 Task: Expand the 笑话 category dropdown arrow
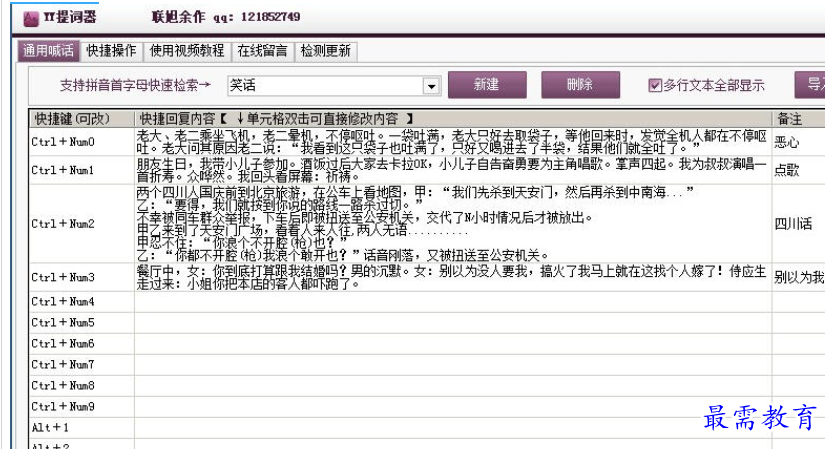pos(431,86)
